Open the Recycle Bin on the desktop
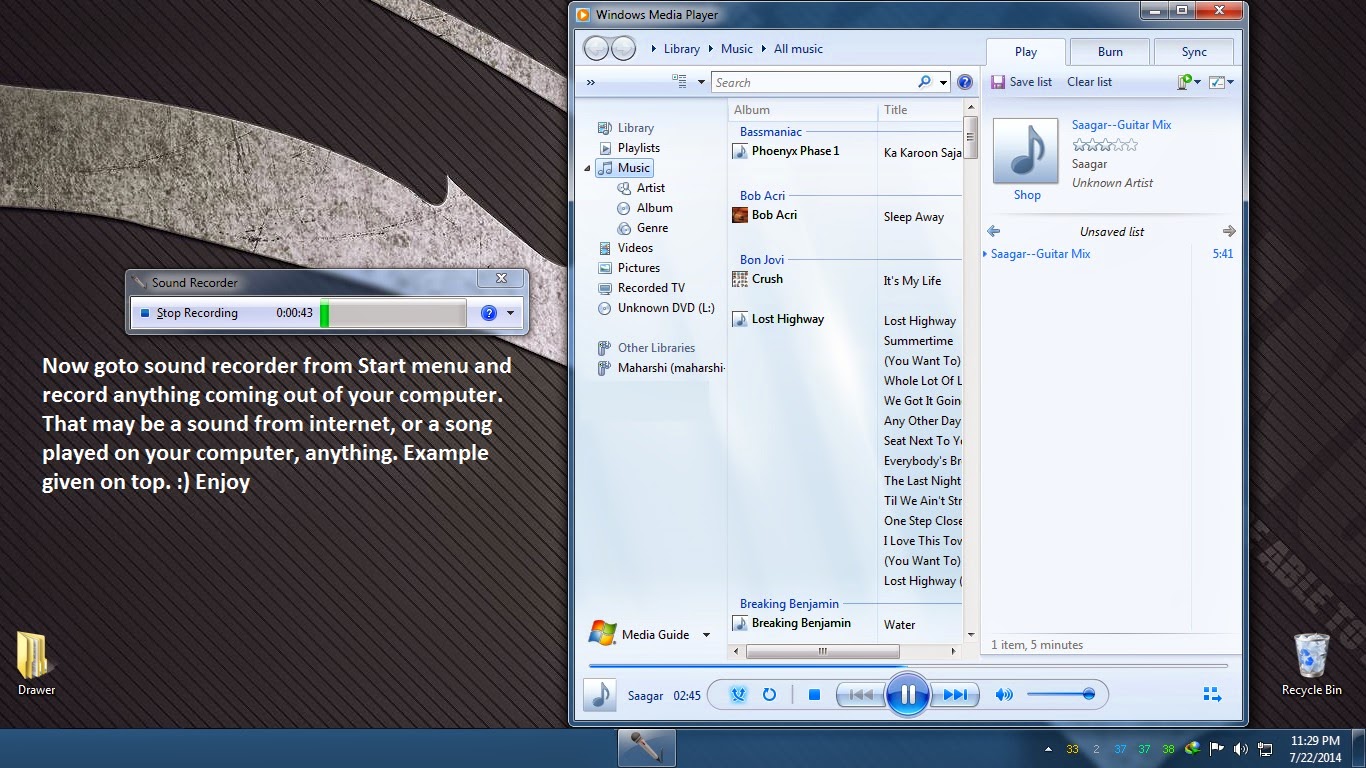 (x=1311, y=664)
